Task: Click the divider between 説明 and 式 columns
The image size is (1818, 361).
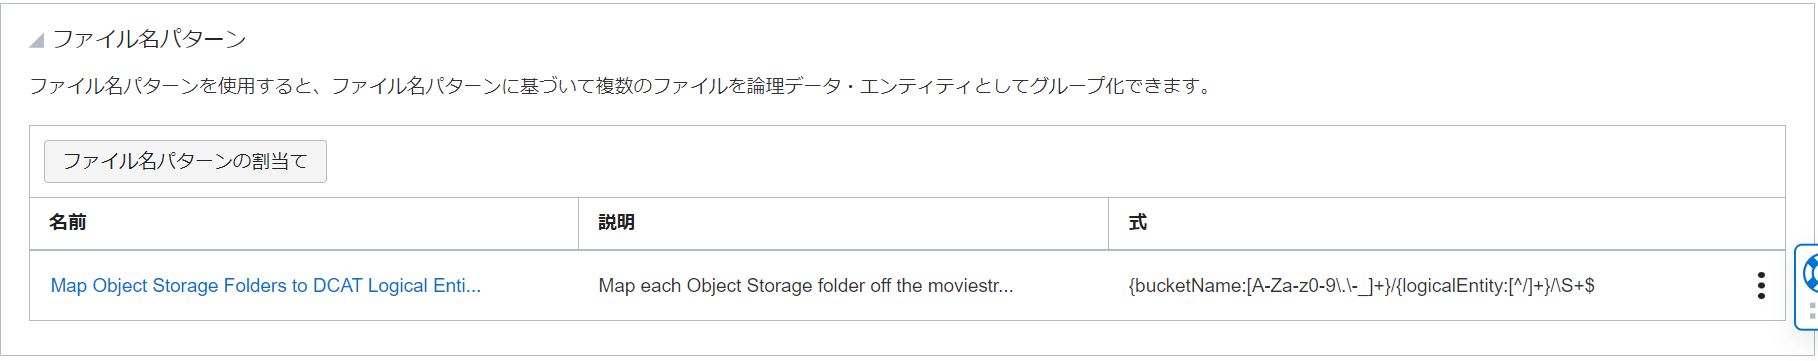Action: coord(1108,222)
